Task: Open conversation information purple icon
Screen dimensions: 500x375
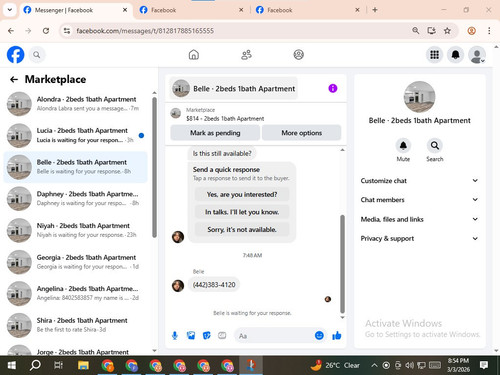Action: [333, 88]
